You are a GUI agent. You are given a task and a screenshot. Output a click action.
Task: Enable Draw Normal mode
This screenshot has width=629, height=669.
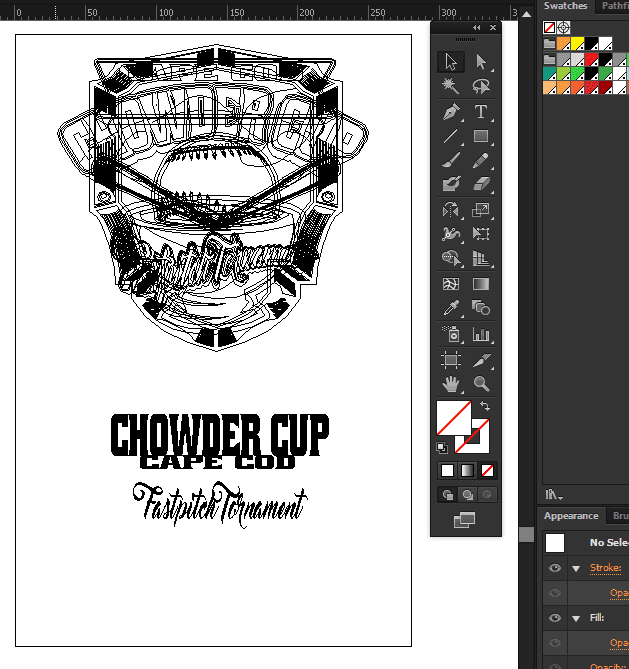coord(448,494)
